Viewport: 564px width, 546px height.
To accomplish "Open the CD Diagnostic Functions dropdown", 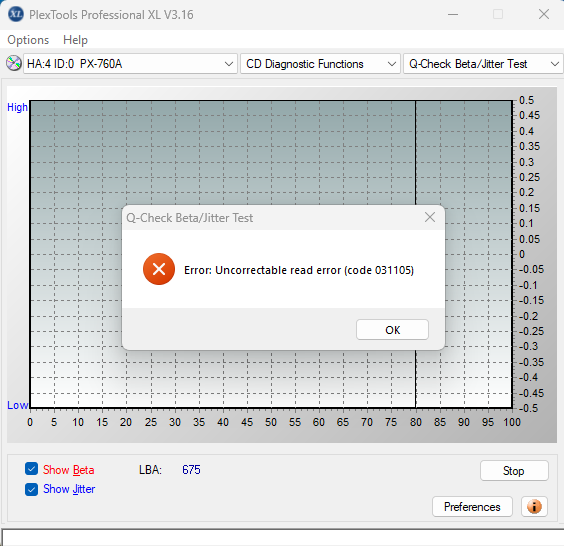I will pyautogui.click(x=320, y=64).
